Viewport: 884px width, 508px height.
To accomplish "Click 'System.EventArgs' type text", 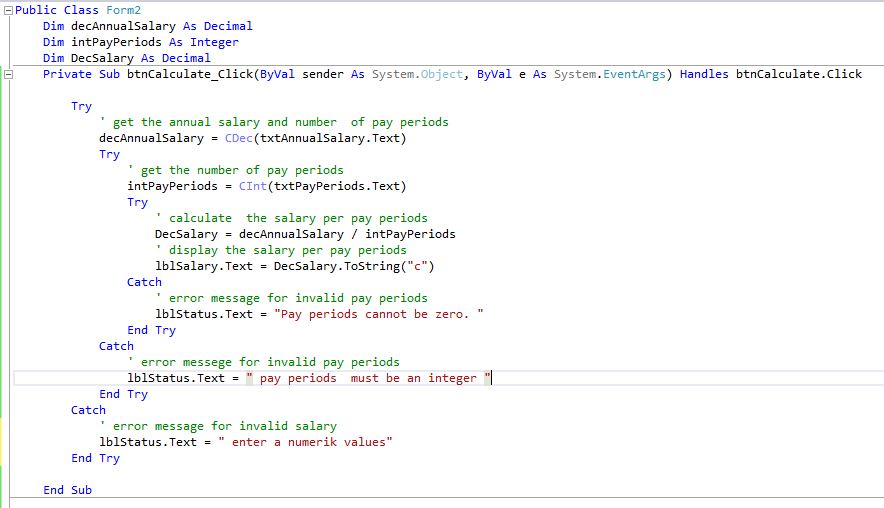I will coord(609,74).
